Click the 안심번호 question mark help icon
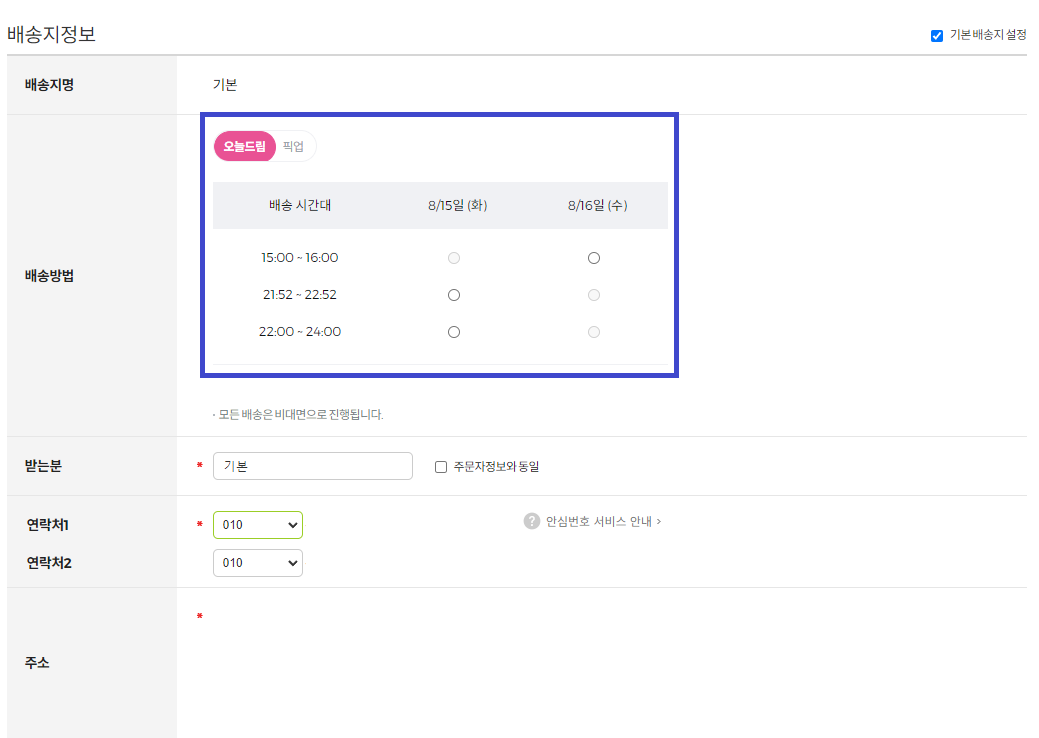Screen dimensions: 1039x738 click(x=531, y=521)
